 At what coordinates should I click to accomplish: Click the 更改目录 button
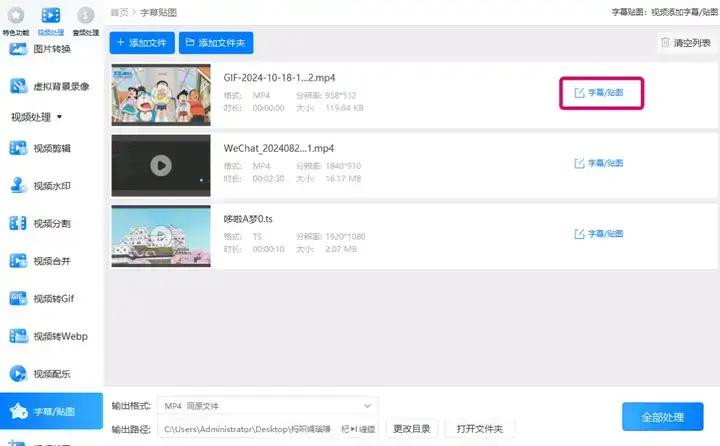pos(411,429)
